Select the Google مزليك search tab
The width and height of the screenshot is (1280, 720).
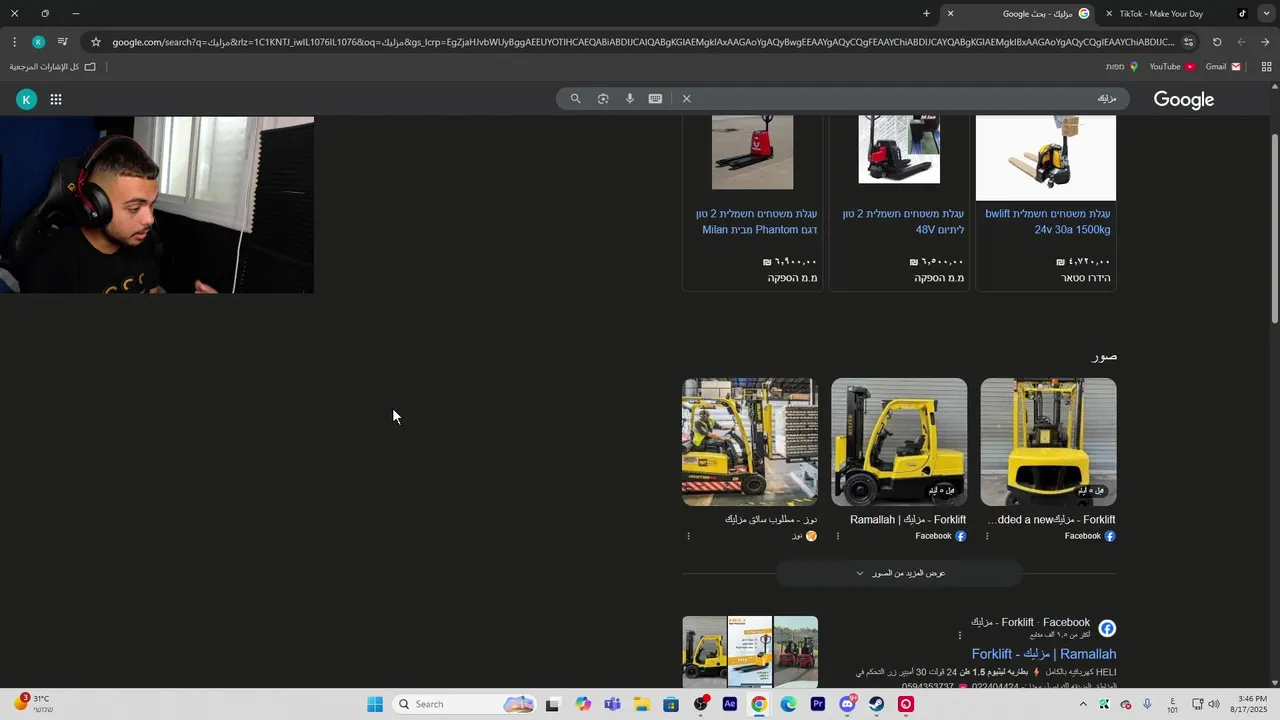point(1019,14)
